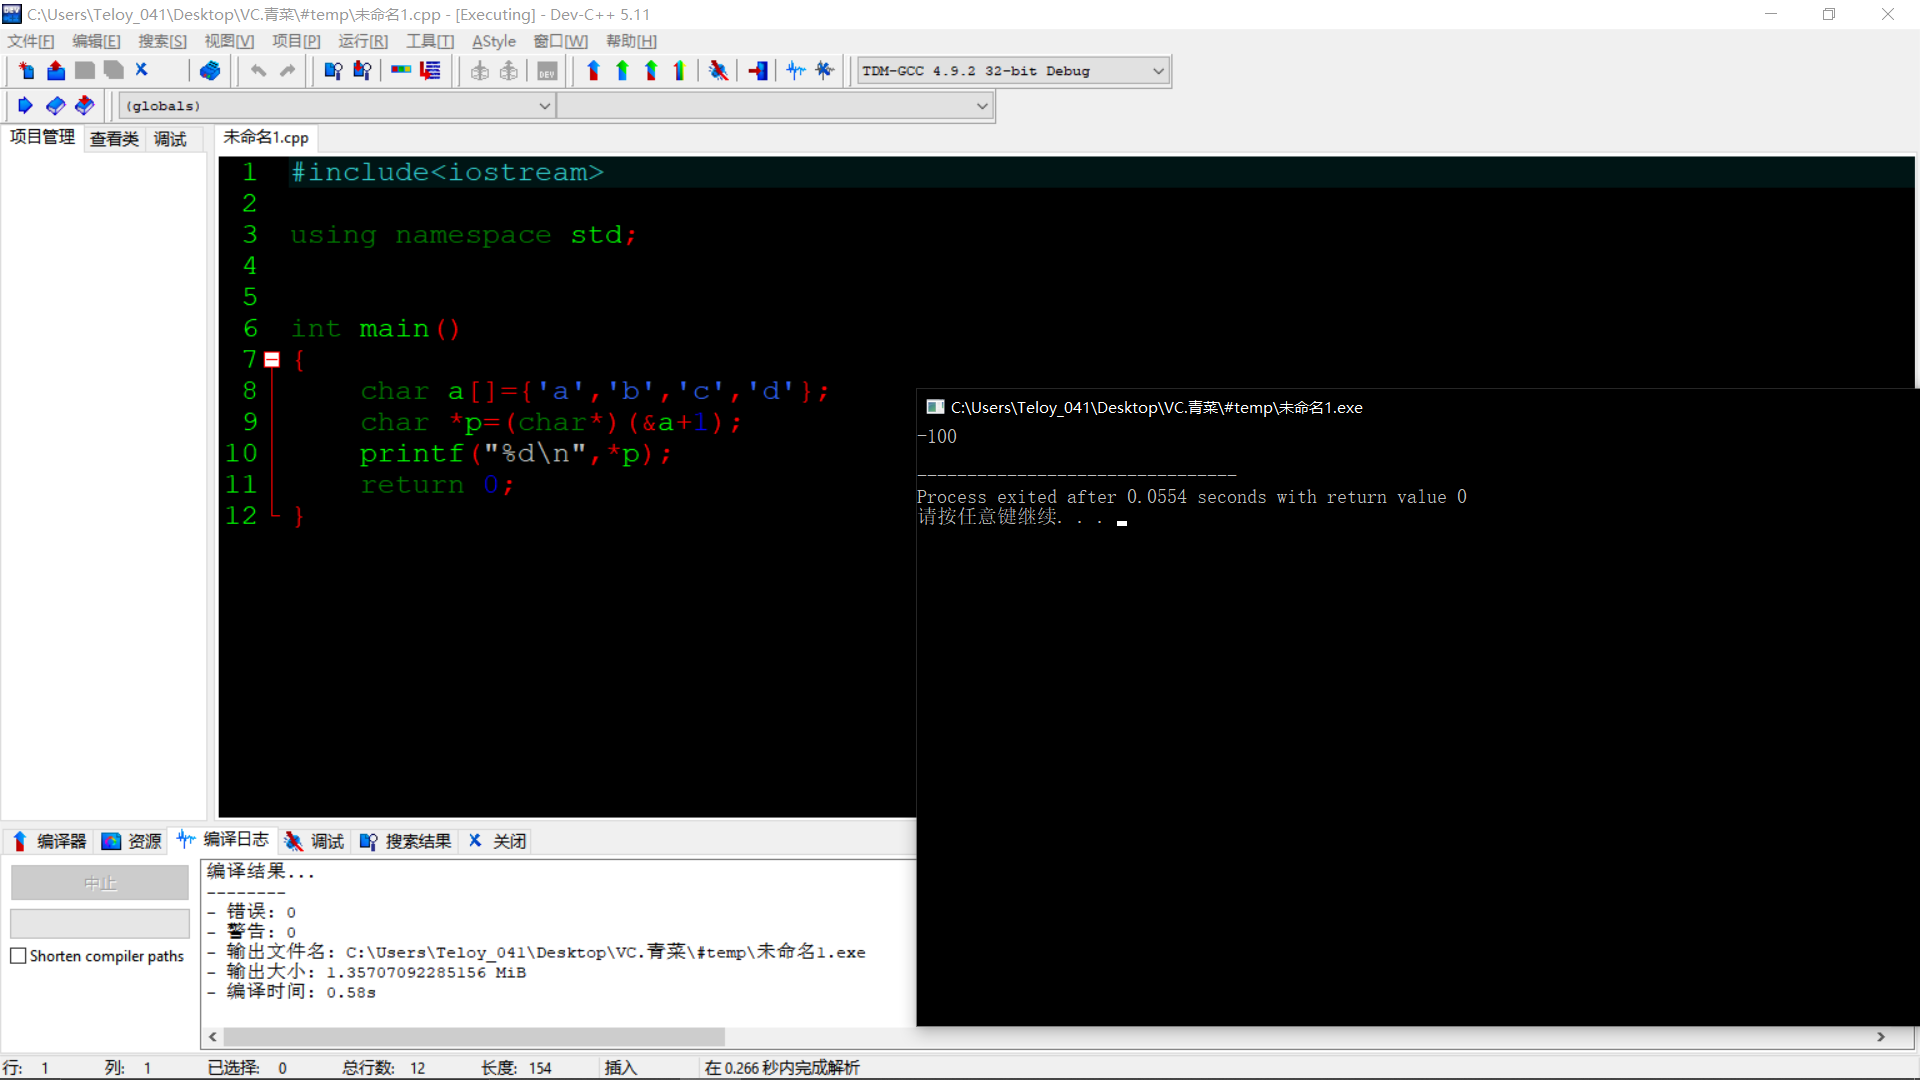Stop program execution icon

(758, 71)
